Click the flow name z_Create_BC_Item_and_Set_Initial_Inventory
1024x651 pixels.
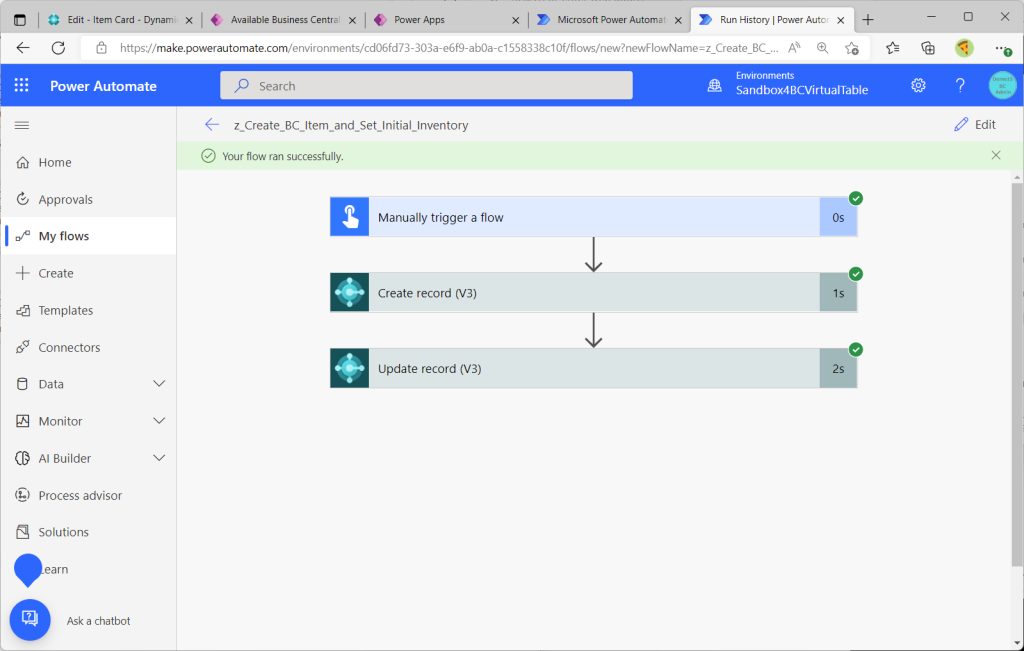coord(351,125)
